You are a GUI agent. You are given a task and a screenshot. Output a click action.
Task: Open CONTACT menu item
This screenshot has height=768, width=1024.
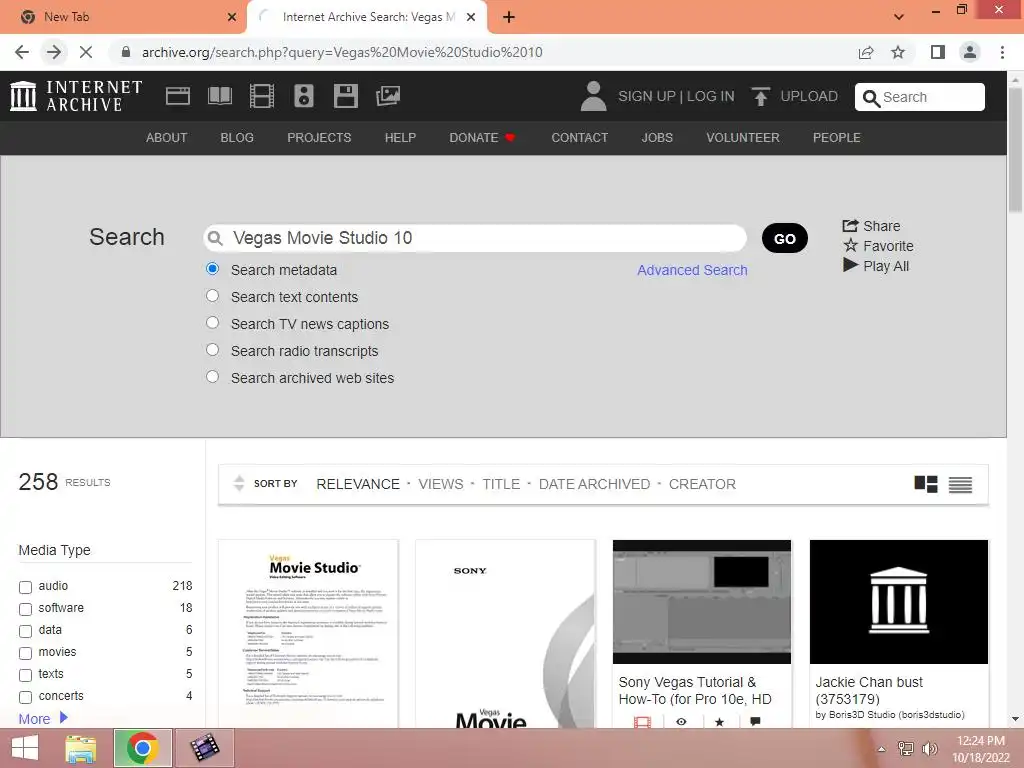pyautogui.click(x=579, y=138)
